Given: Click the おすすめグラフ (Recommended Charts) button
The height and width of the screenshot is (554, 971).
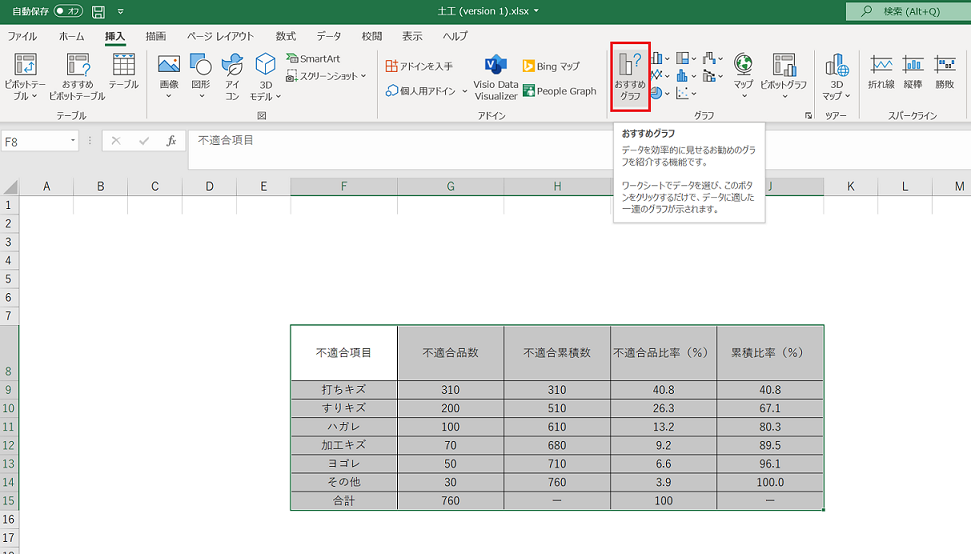Looking at the screenshot, I should 630,76.
